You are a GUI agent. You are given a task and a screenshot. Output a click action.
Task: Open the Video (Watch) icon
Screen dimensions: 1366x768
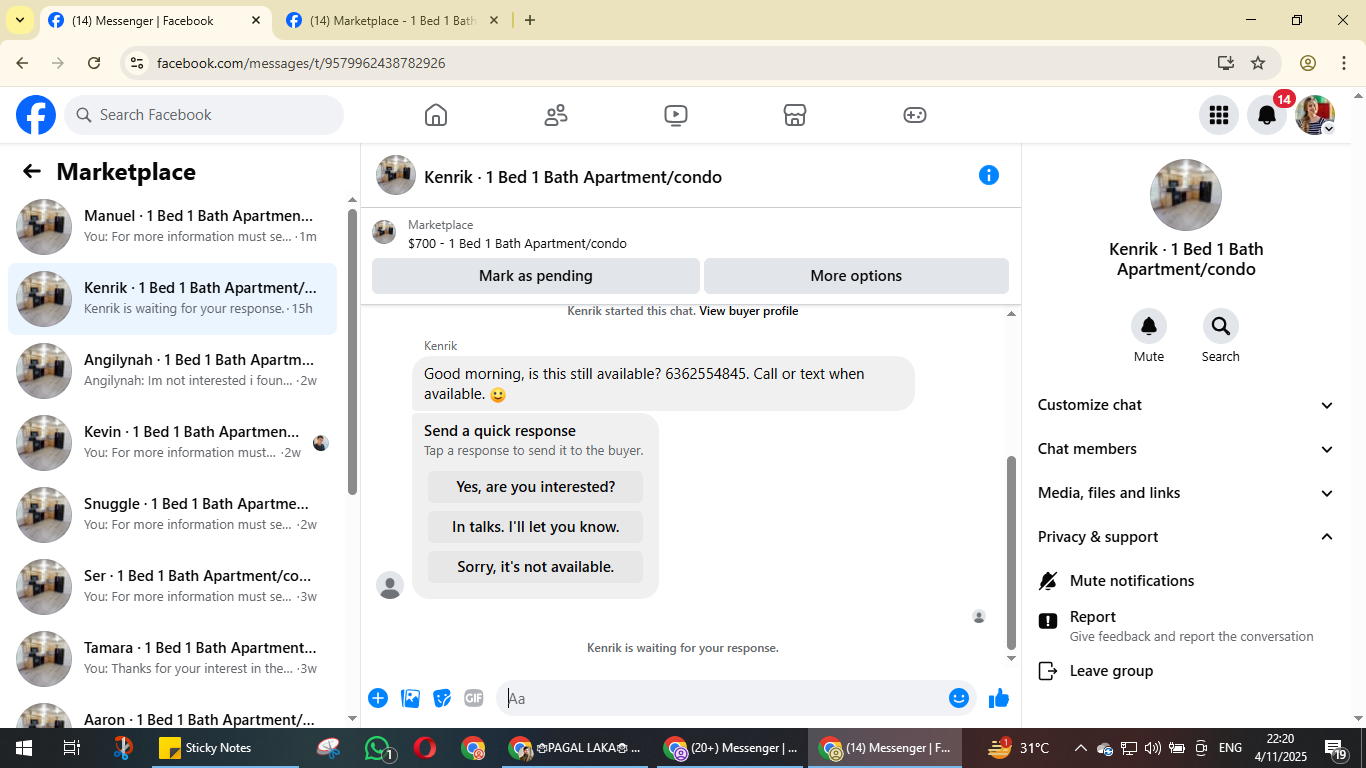pyautogui.click(x=676, y=115)
